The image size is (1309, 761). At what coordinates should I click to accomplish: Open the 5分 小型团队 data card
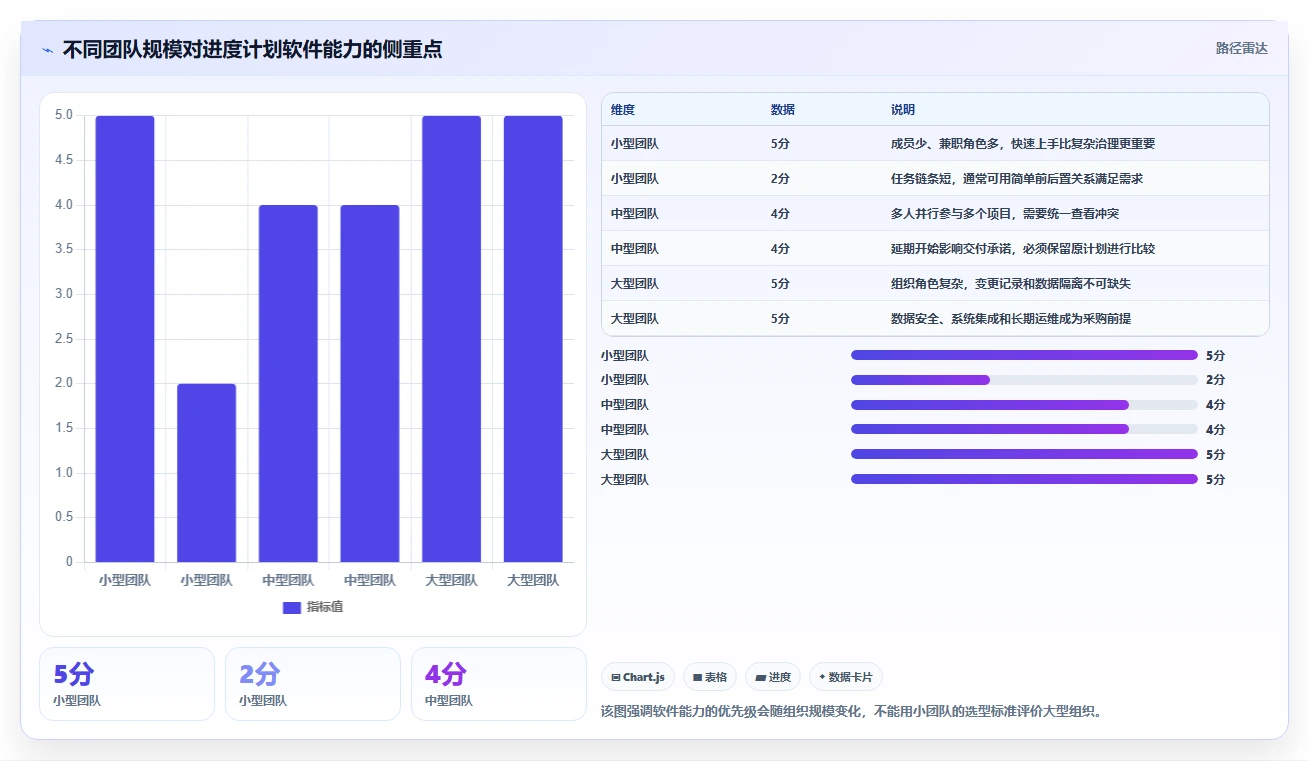click(x=127, y=684)
